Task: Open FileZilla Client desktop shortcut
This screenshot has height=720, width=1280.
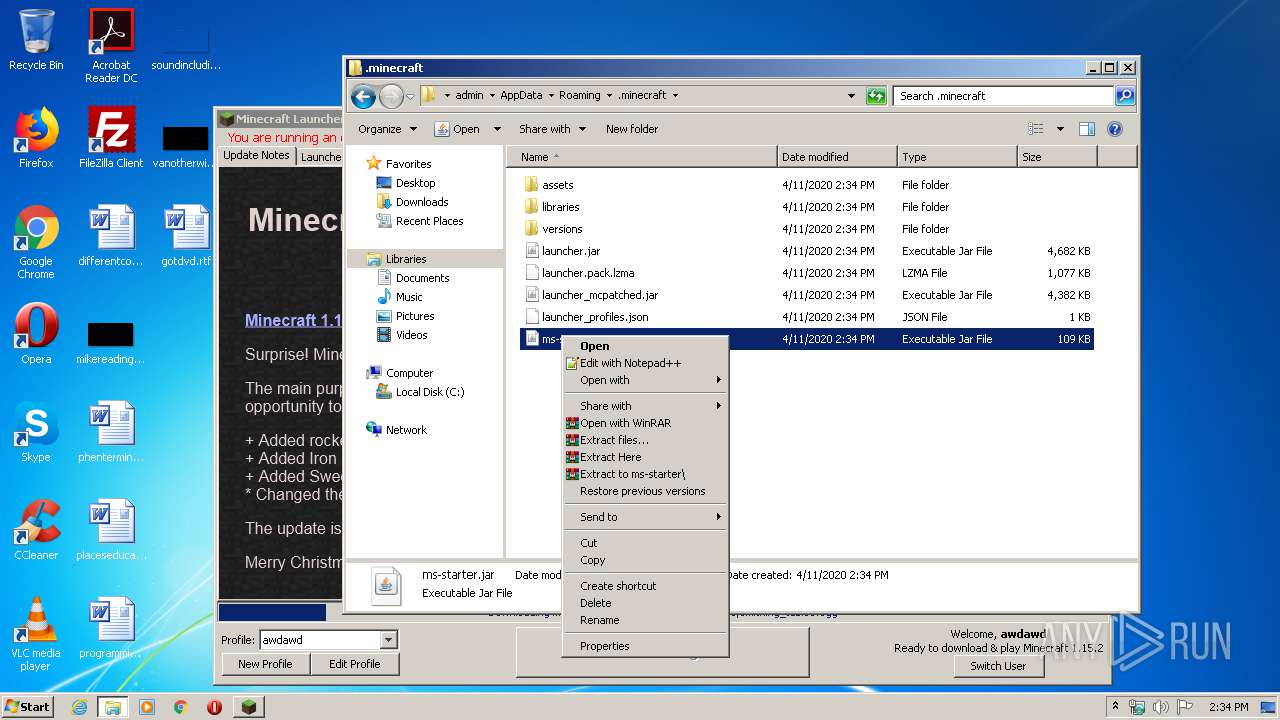Action: tap(111, 138)
